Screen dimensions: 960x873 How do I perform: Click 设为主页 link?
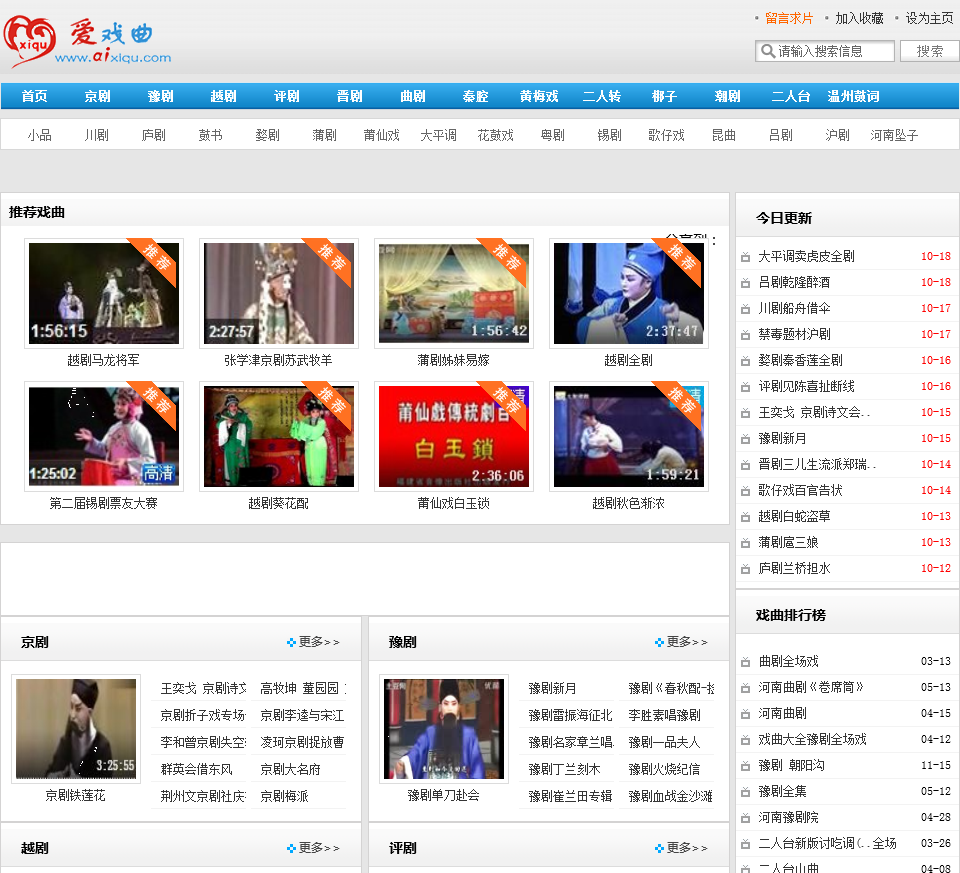pyautogui.click(x=929, y=18)
